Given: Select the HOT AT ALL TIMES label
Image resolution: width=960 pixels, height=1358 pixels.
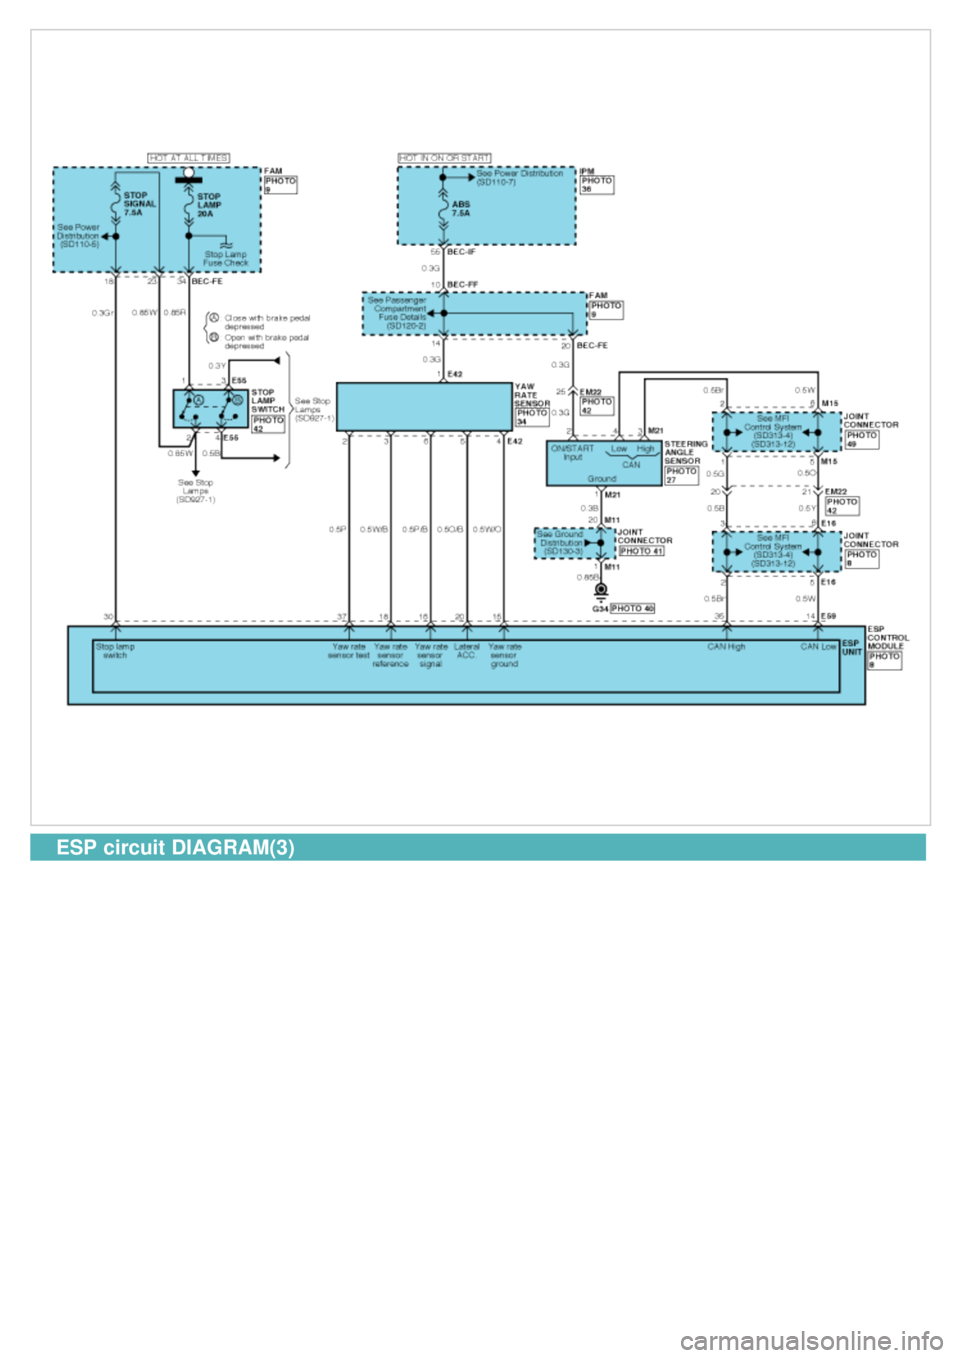Looking at the screenshot, I should (189, 158).
